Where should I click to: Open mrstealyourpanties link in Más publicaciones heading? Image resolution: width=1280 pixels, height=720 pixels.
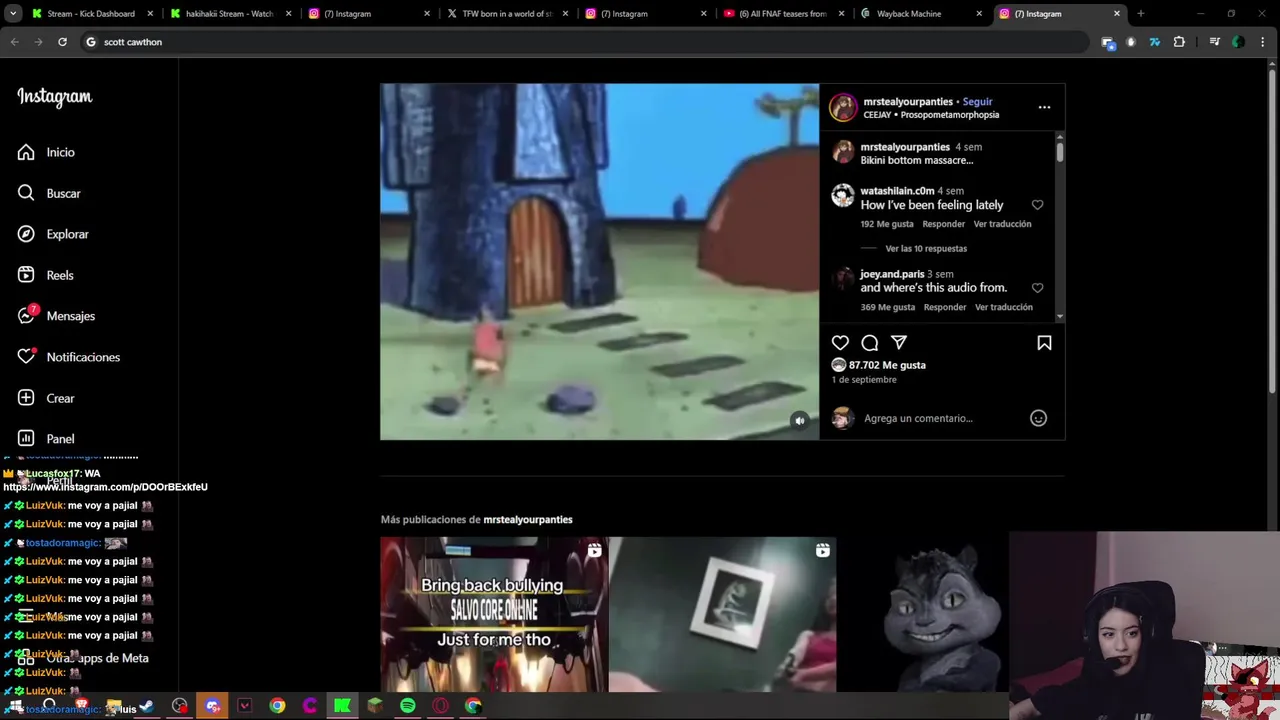pyautogui.click(x=528, y=520)
